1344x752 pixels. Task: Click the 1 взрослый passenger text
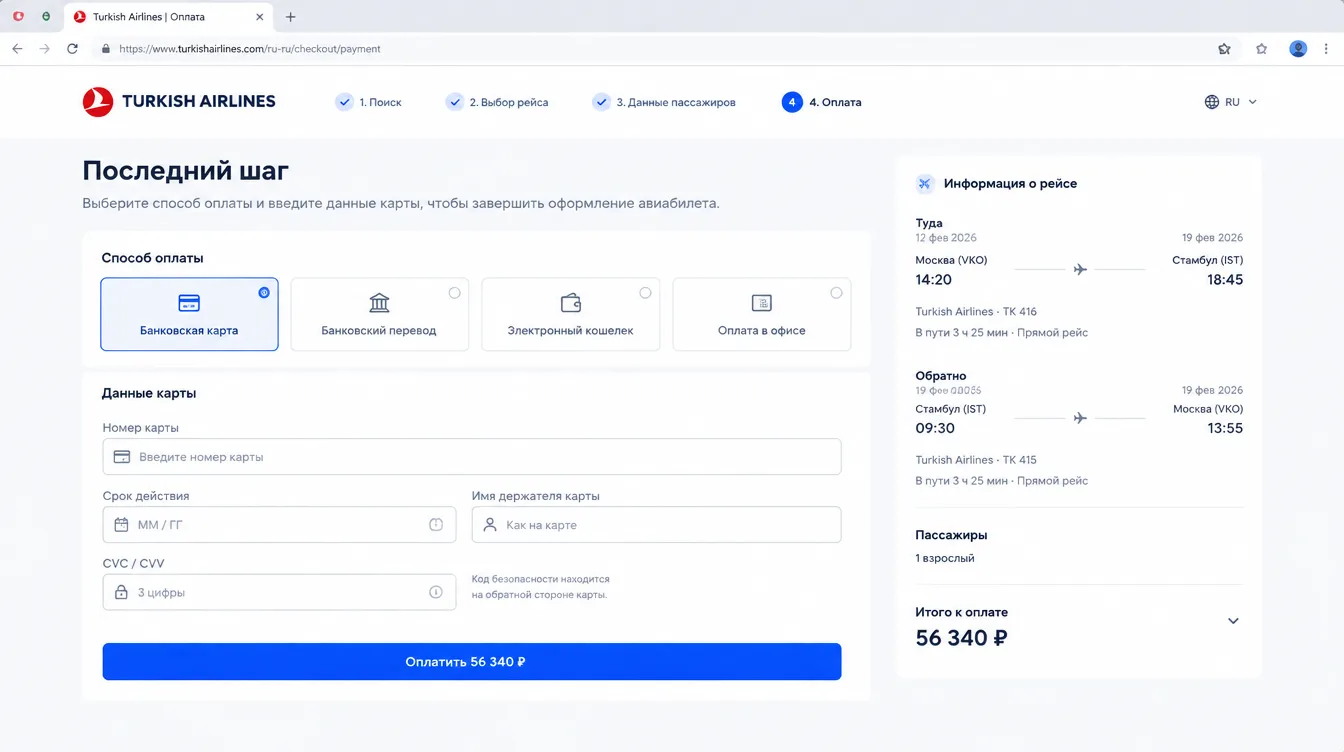tap(945, 558)
